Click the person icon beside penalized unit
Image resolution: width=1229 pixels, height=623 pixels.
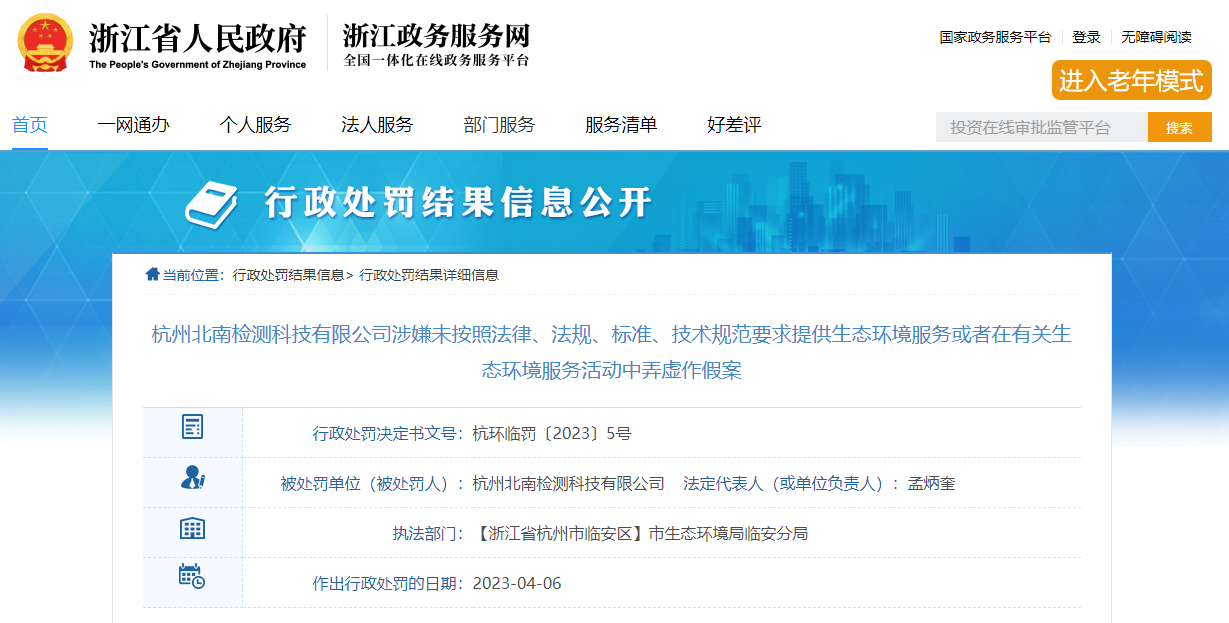(x=192, y=478)
